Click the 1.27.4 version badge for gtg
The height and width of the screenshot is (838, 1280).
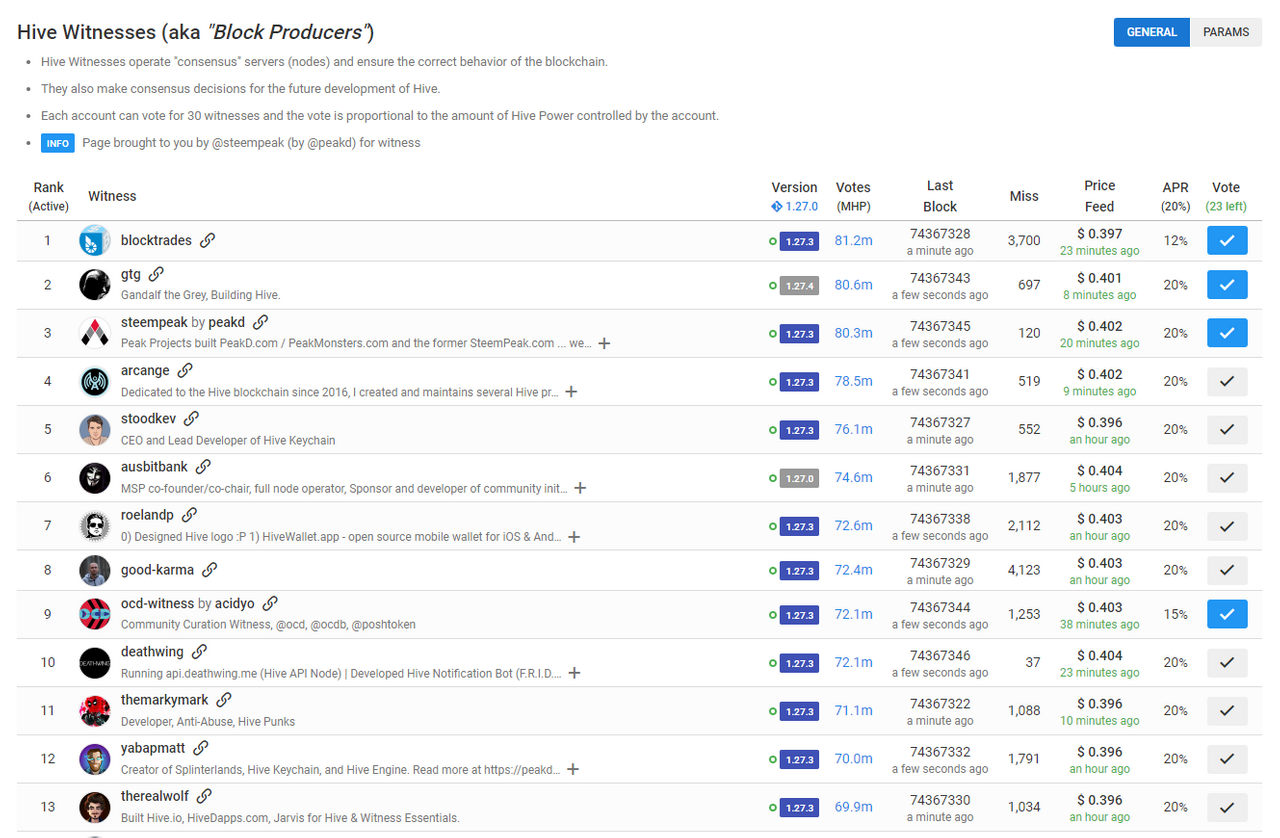pos(799,285)
